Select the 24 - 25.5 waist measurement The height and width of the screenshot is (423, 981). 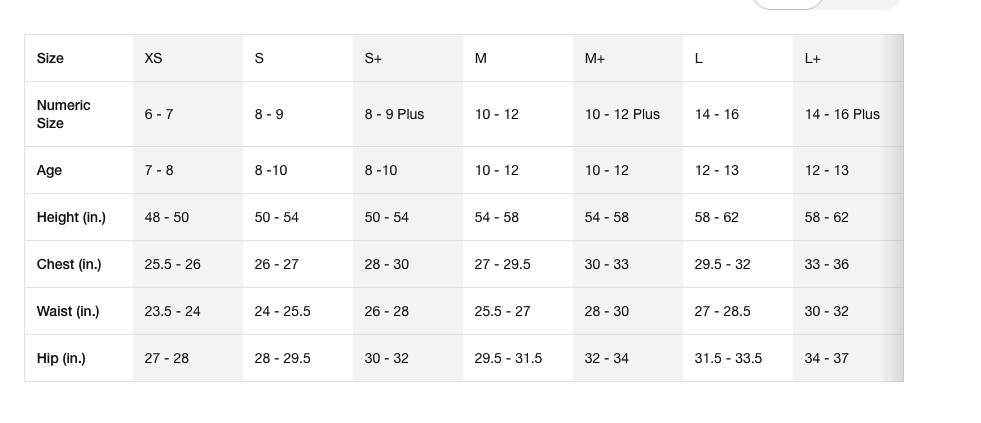283,311
